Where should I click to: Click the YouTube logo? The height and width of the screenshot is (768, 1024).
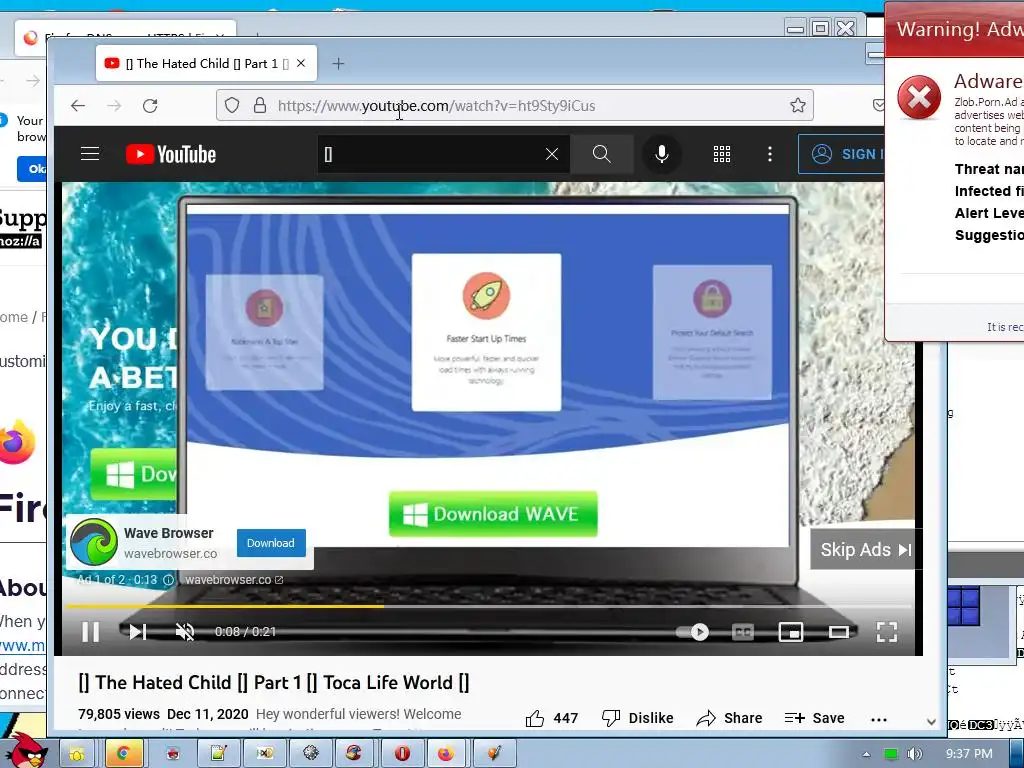[170, 155]
